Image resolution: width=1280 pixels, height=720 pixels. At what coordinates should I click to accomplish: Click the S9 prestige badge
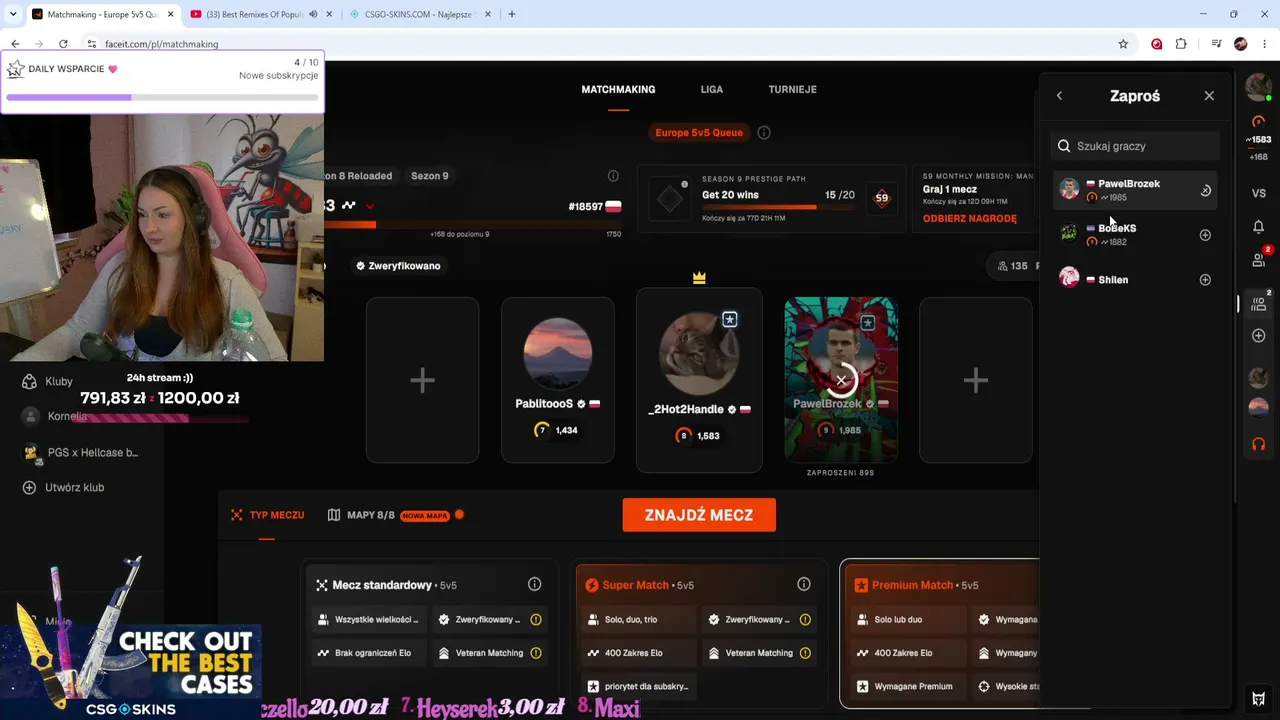[x=881, y=198]
